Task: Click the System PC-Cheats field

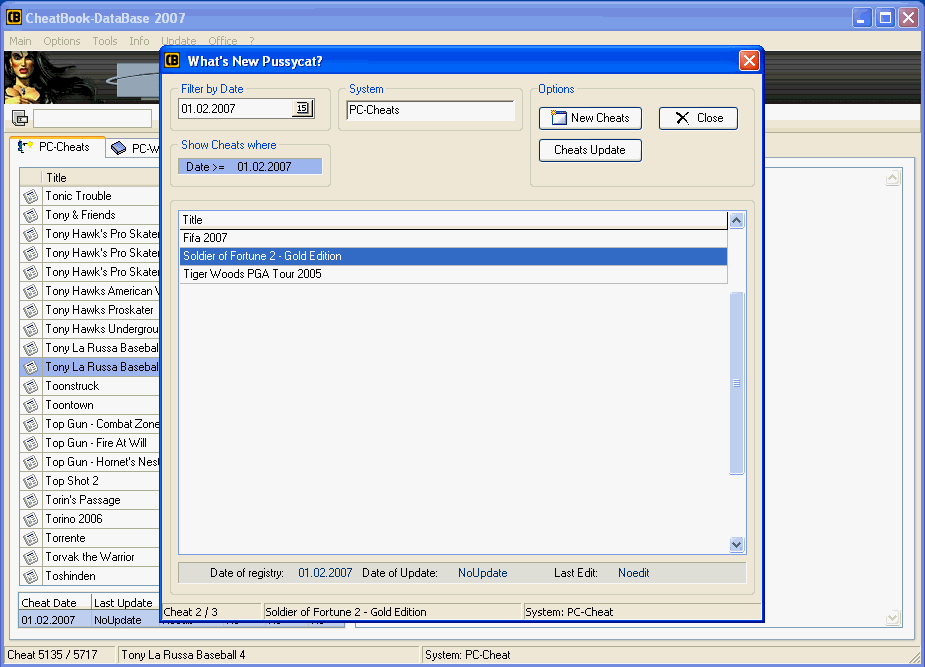Action: click(430, 110)
